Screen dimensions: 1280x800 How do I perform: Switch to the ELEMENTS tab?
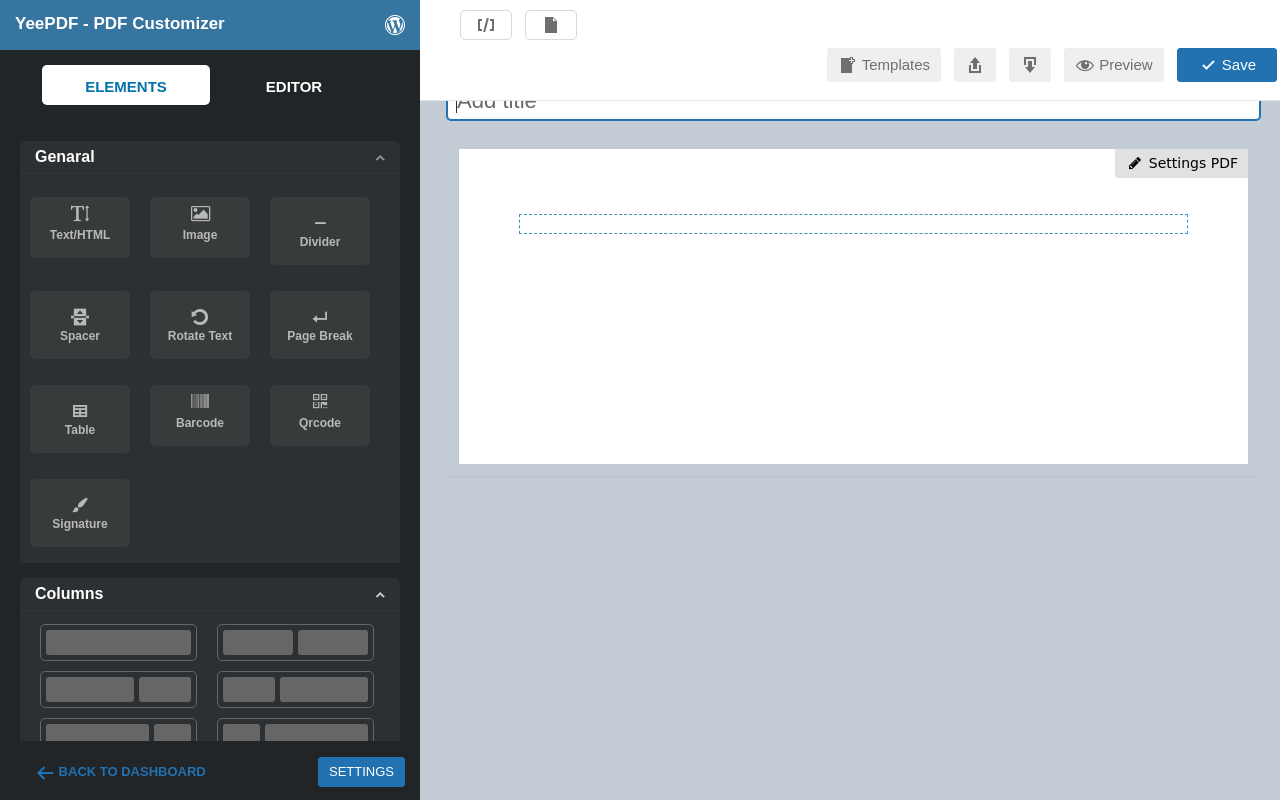point(126,86)
